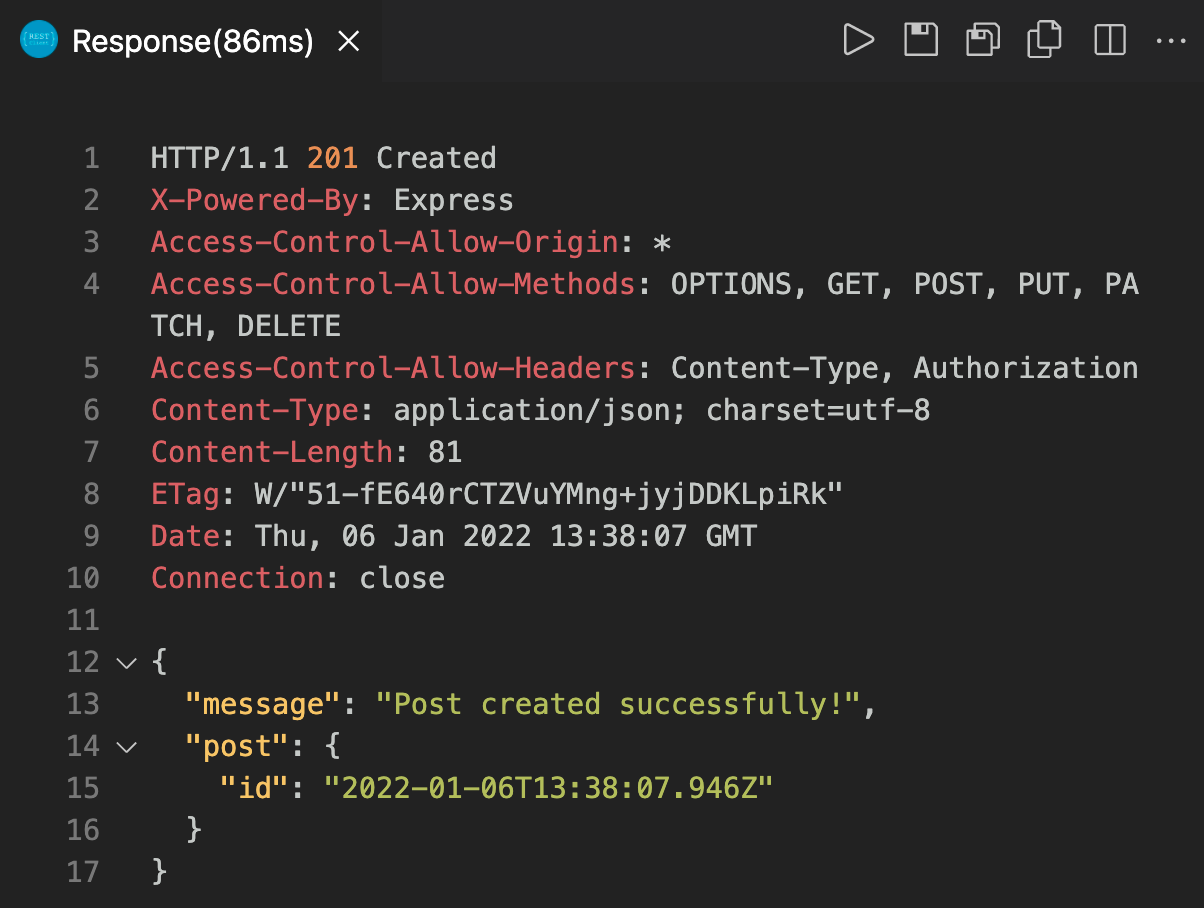Click the REST Client icon on the tab
Image resolution: width=1204 pixels, height=908 pixels.
pyautogui.click(x=40, y=41)
